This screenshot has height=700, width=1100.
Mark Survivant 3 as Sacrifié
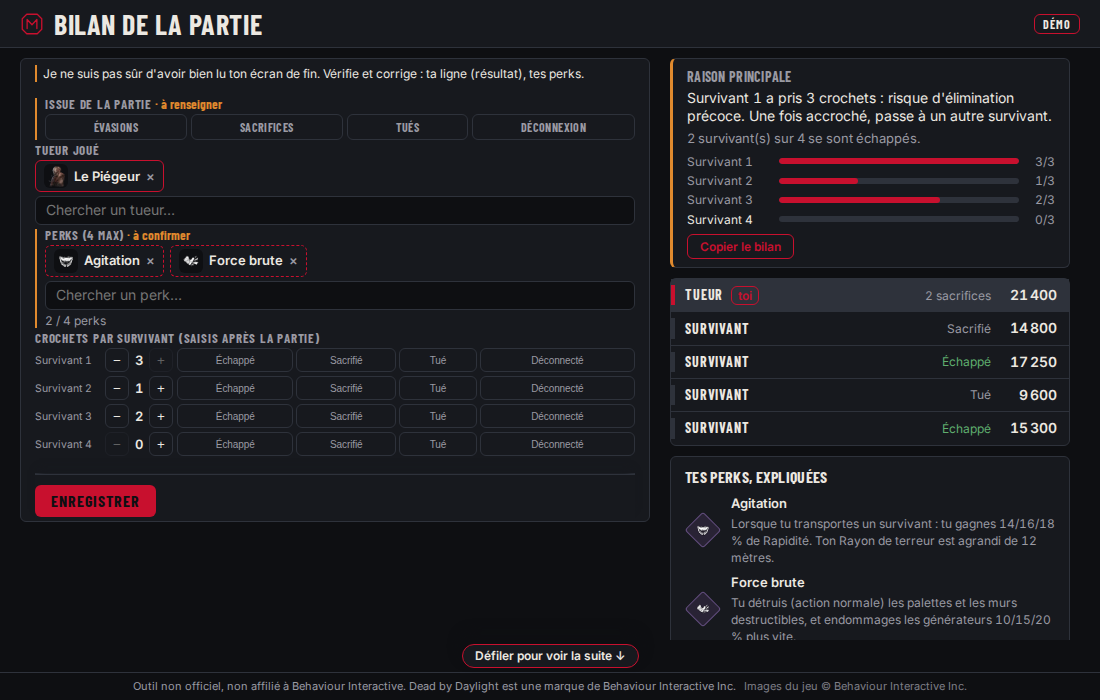click(x=346, y=417)
